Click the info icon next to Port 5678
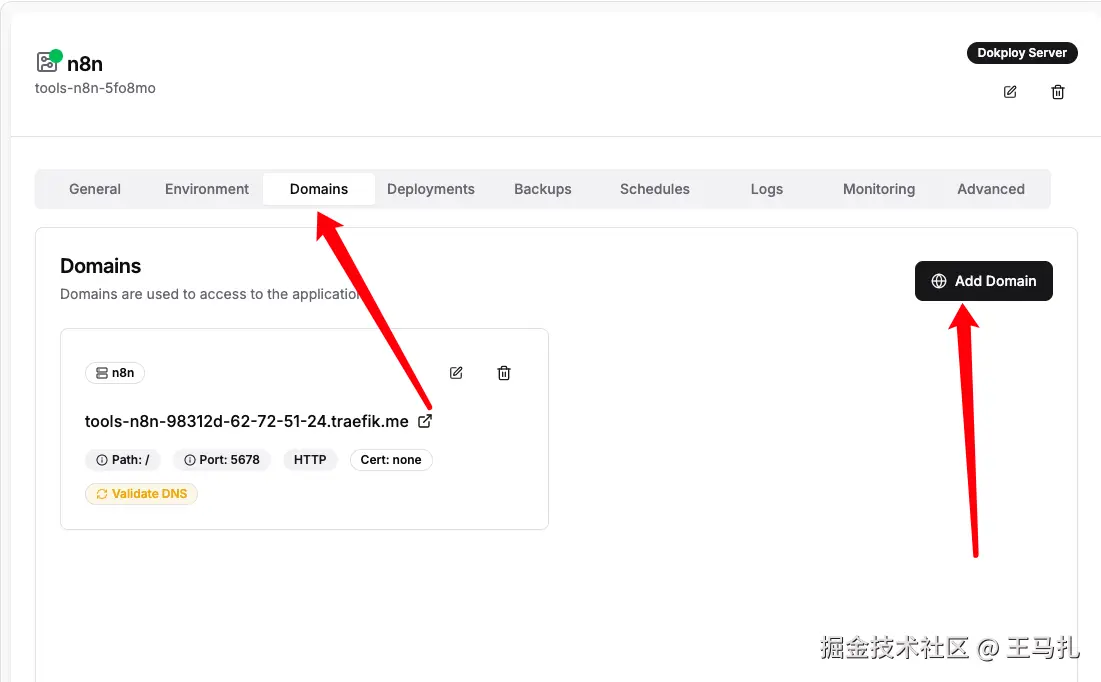 (x=190, y=460)
